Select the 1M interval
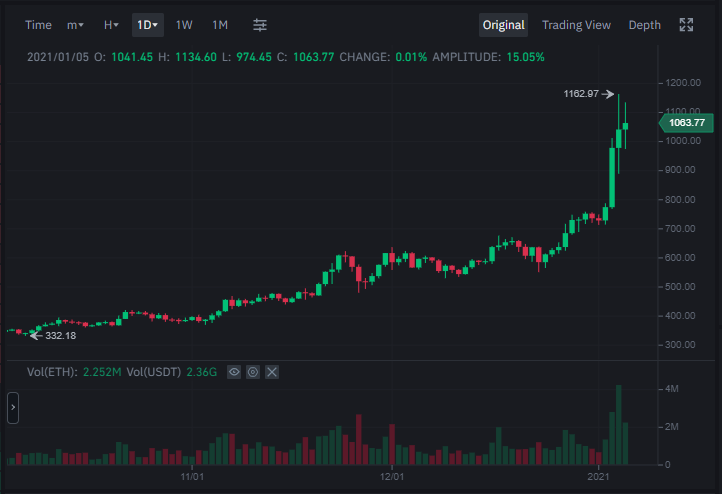The width and height of the screenshot is (722, 494). pyautogui.click(x=220, y=25)
